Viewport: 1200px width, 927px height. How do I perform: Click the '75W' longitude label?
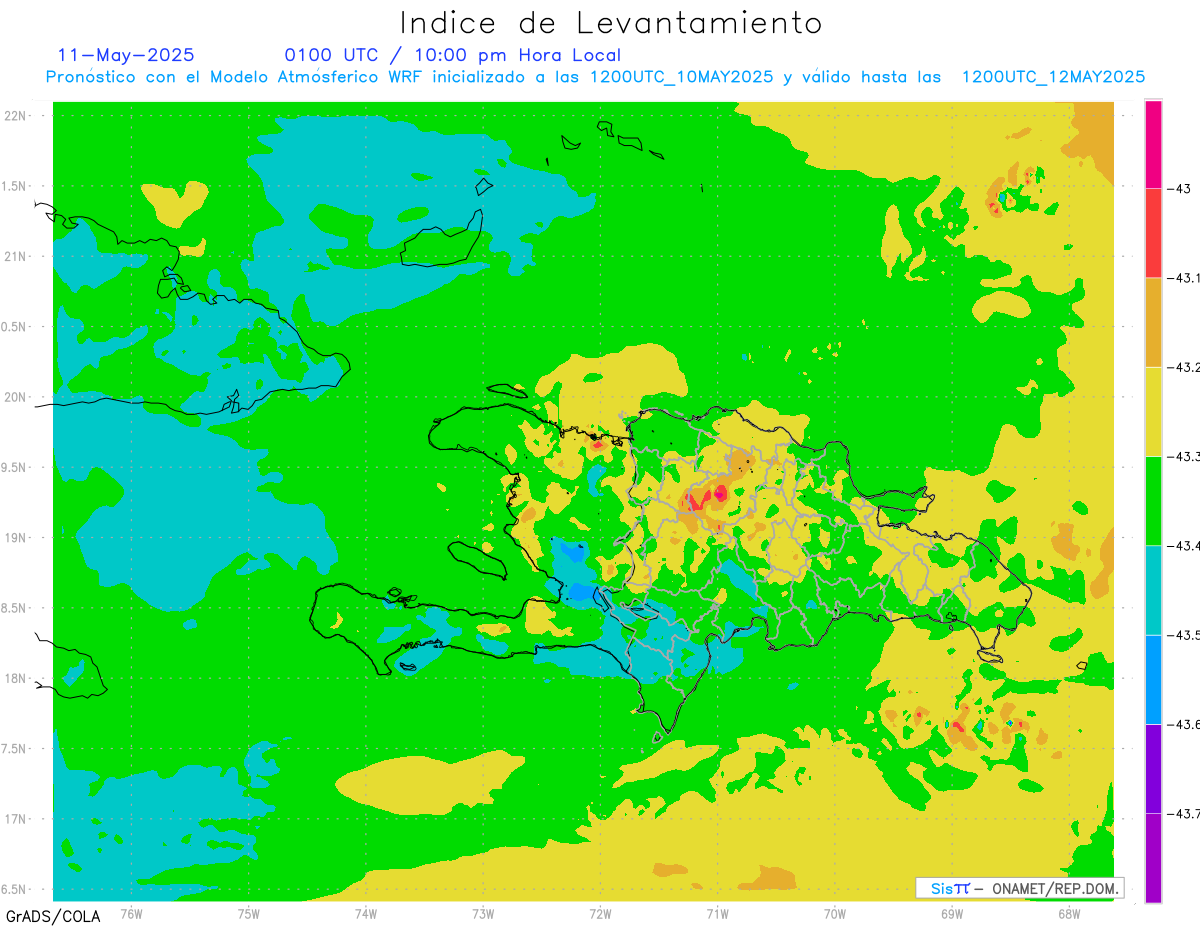249,913
